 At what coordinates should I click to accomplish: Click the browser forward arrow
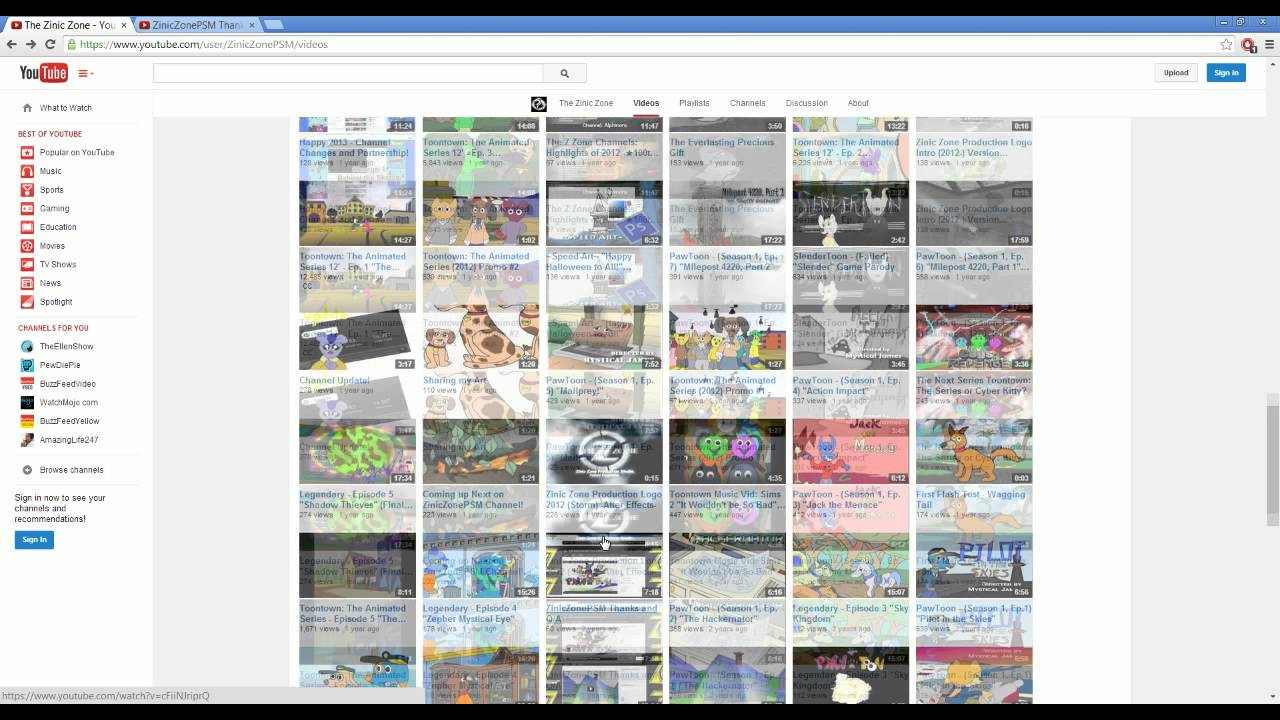tap(31, 44)
